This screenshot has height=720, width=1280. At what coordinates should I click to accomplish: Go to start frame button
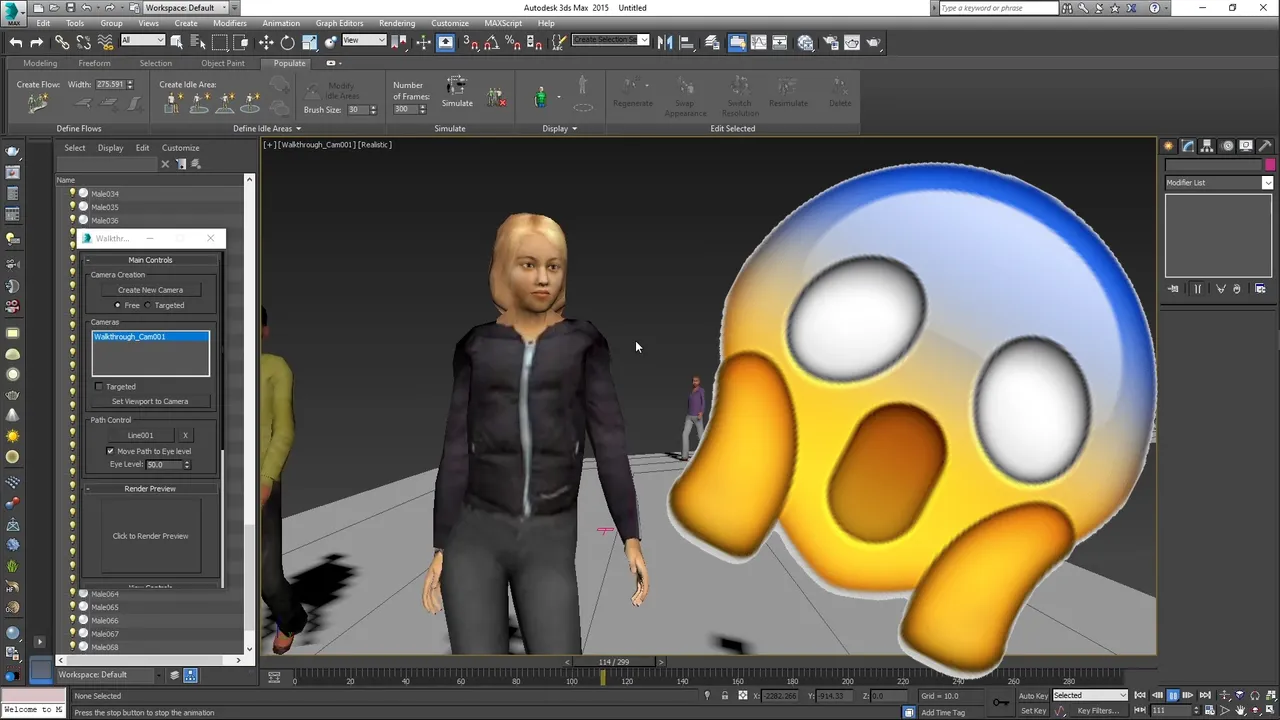click(x=1140, y=695)
